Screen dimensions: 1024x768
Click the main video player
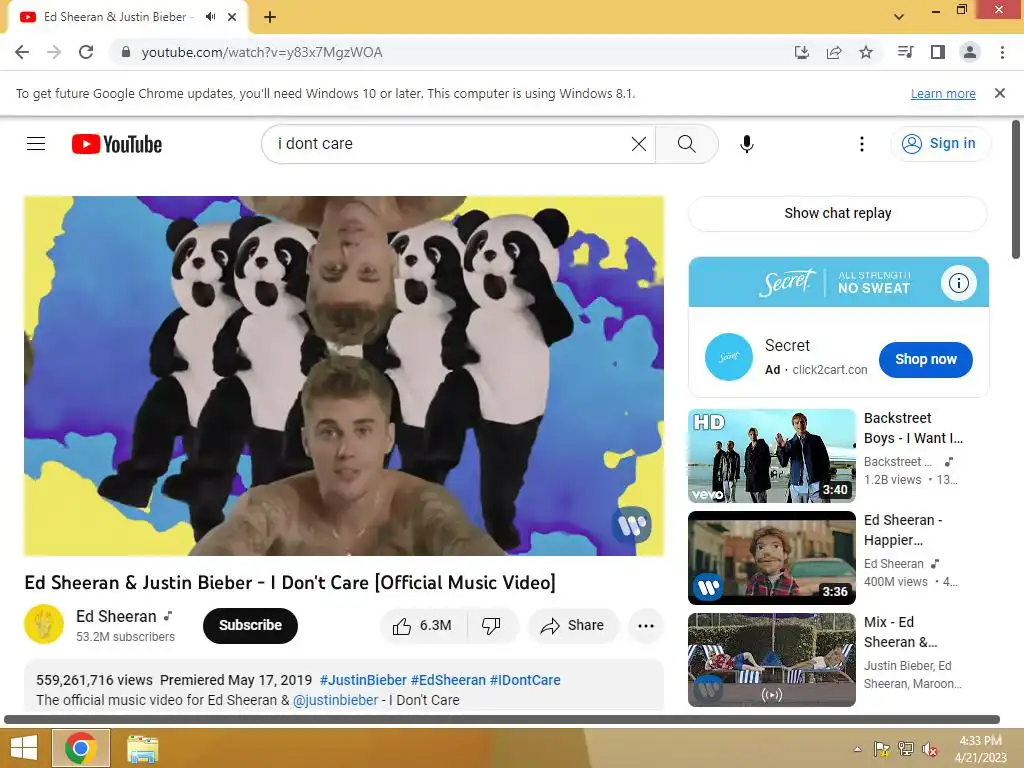coord(344,376)
